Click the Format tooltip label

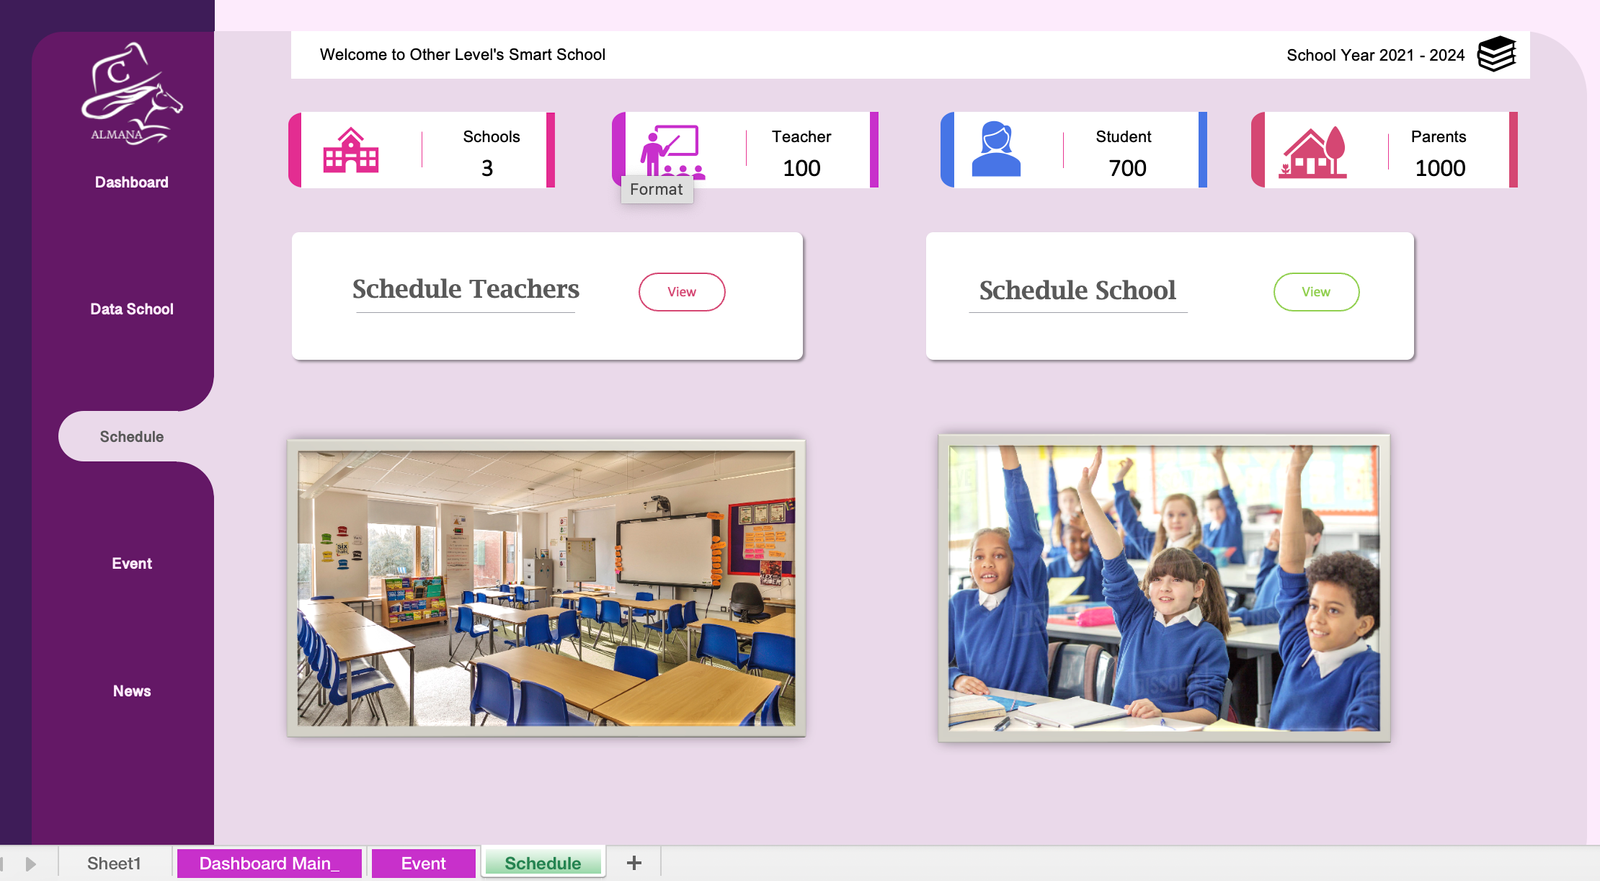click(x=657, y=189)
